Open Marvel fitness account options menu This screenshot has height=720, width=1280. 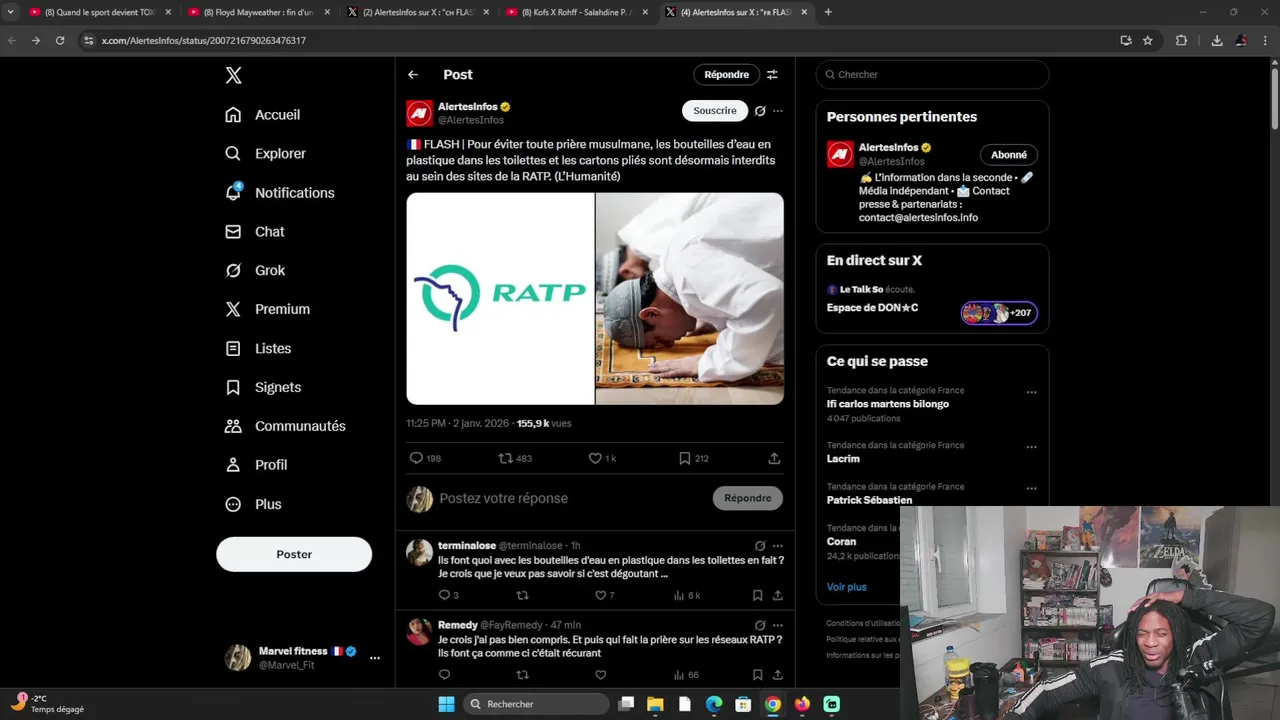click(375, 658)
